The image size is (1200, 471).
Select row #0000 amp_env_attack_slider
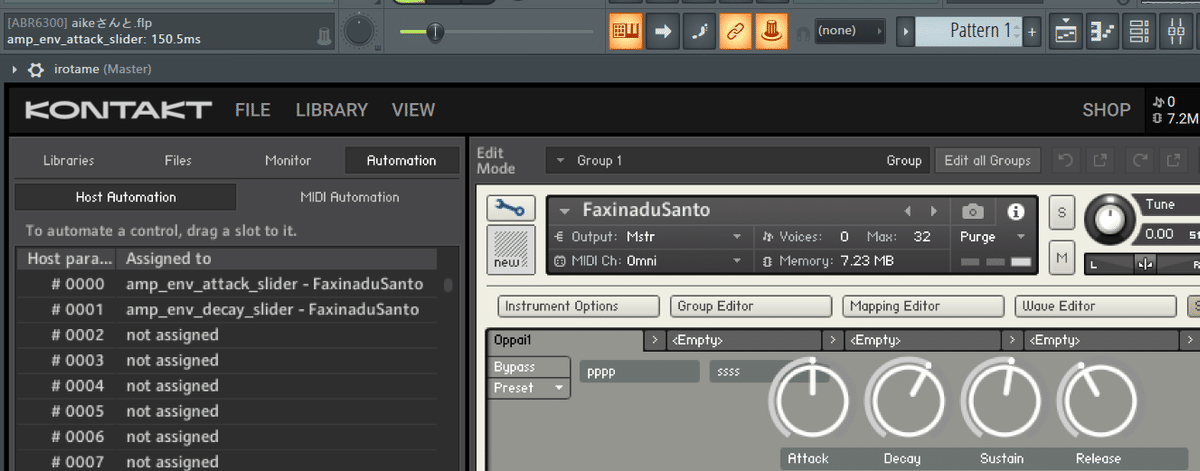[x=226, y=284]
